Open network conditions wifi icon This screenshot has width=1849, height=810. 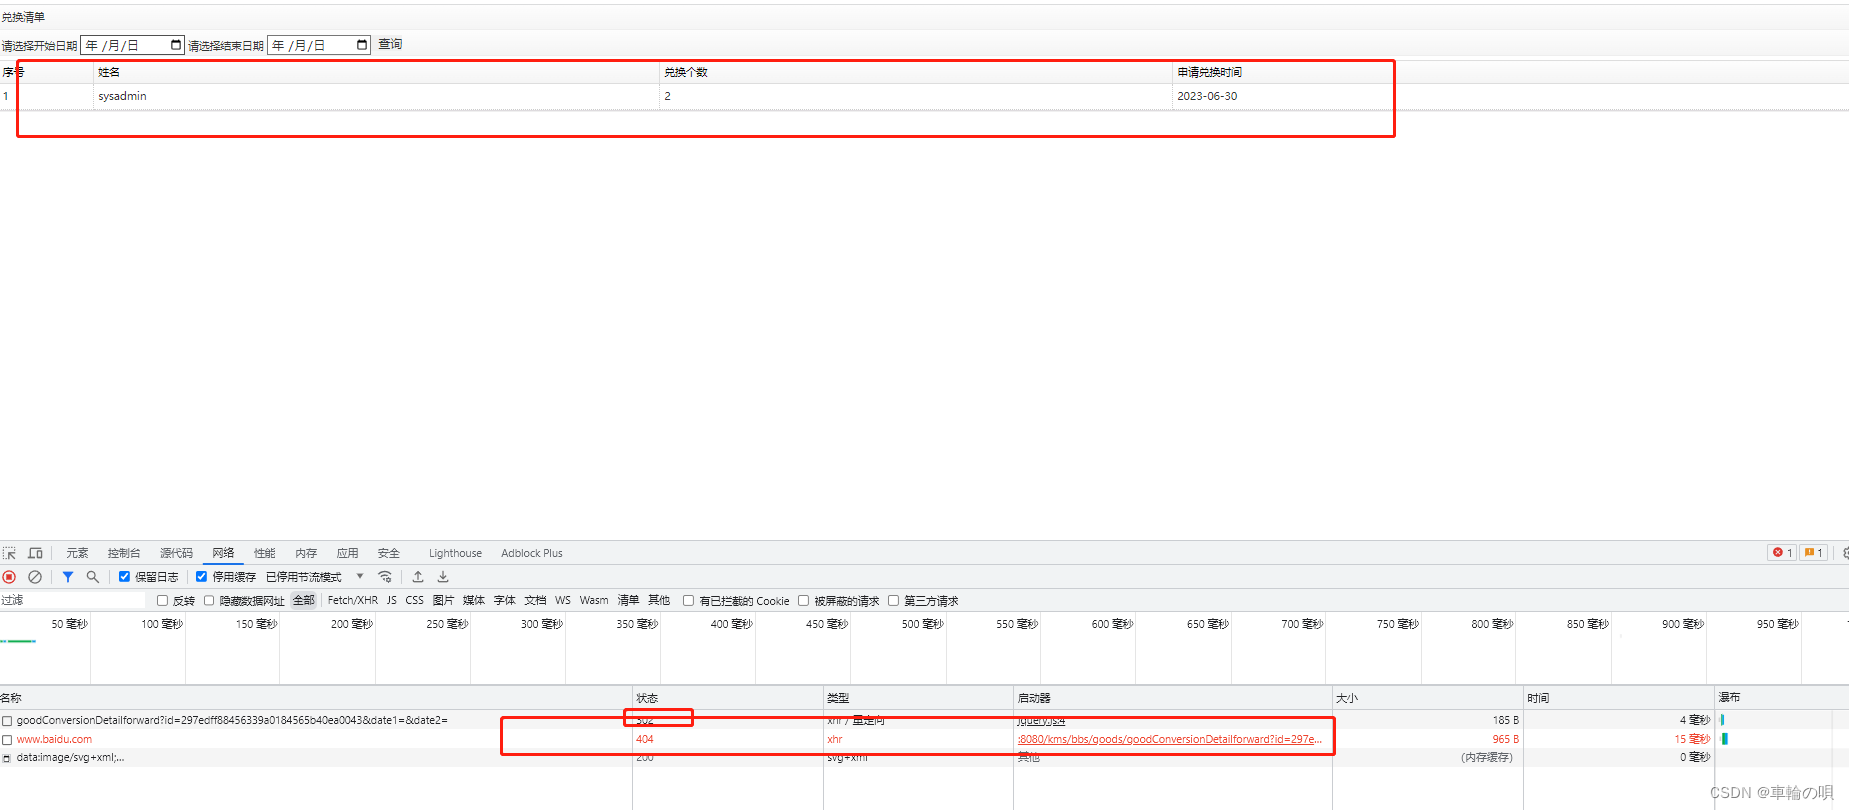coord(385,577)
